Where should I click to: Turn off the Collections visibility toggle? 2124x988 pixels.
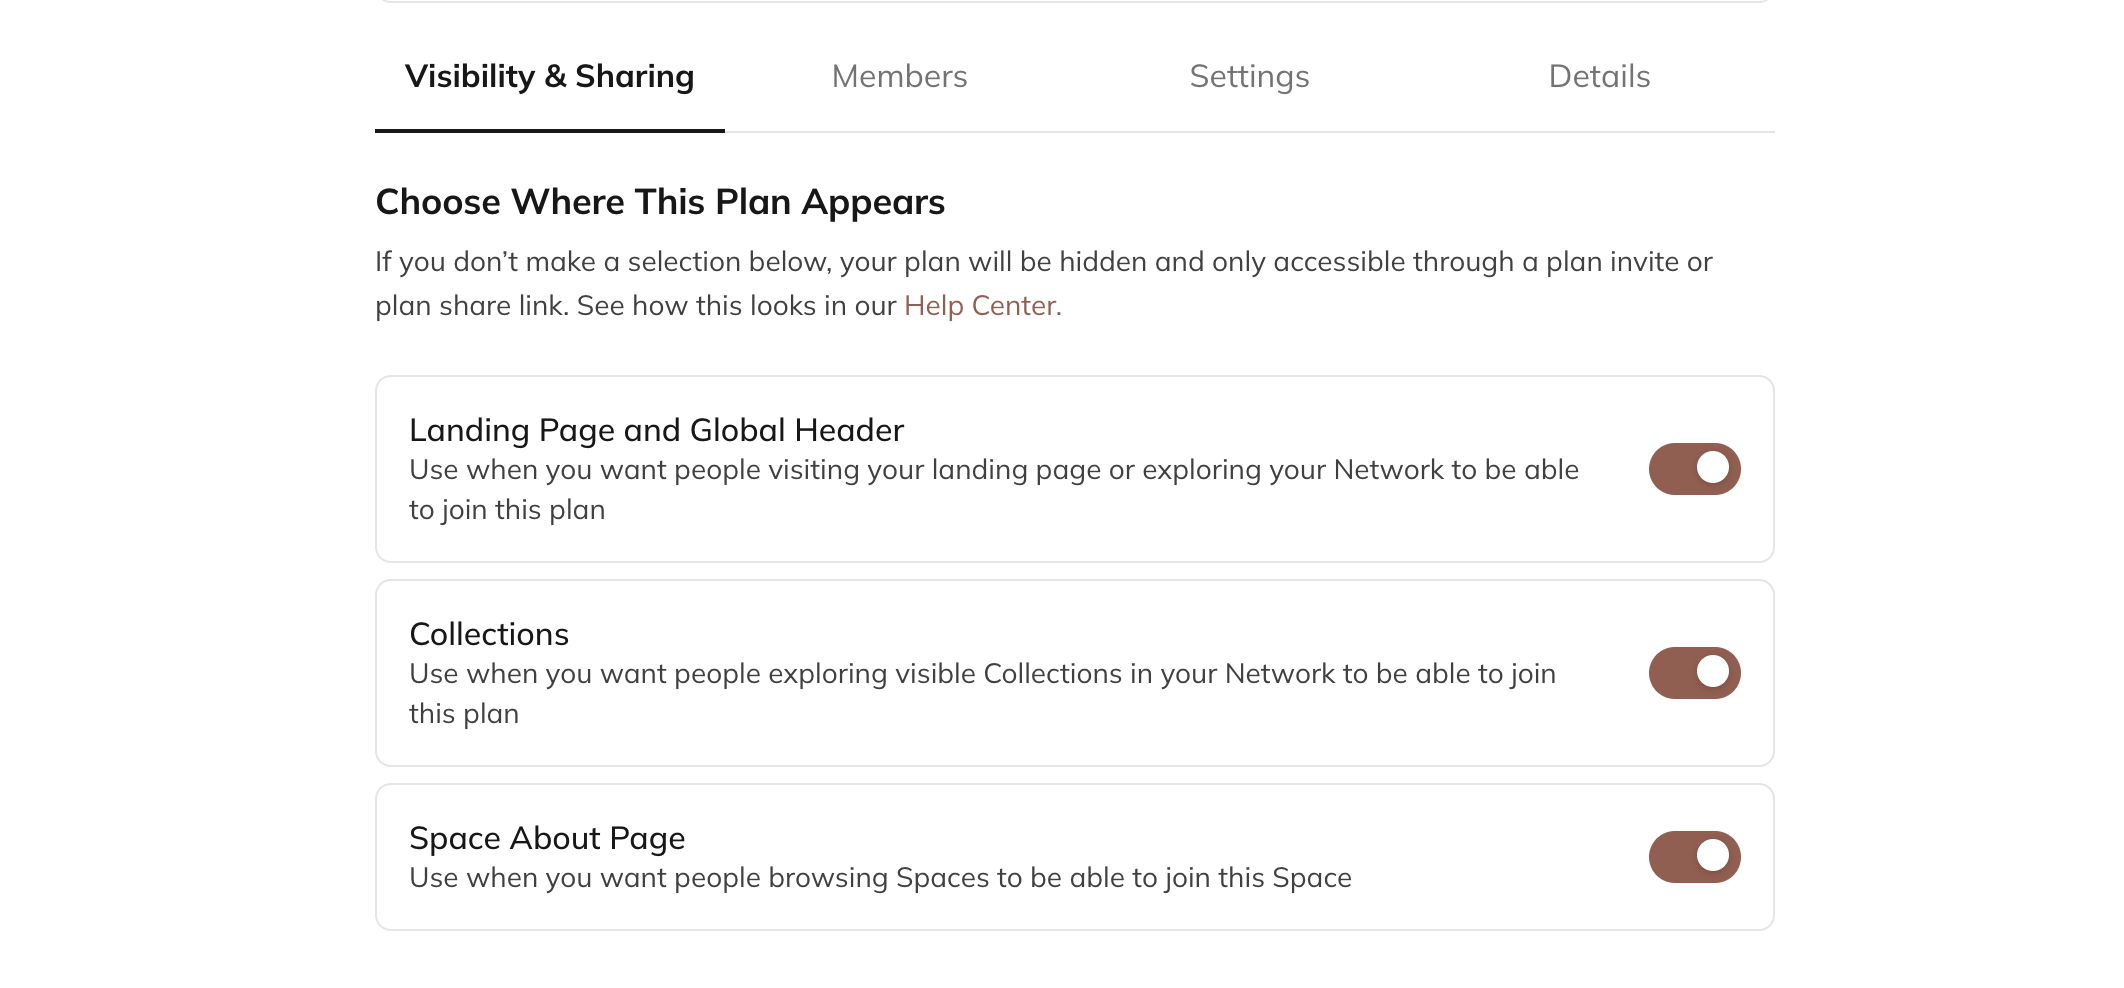click(1693, 673)
